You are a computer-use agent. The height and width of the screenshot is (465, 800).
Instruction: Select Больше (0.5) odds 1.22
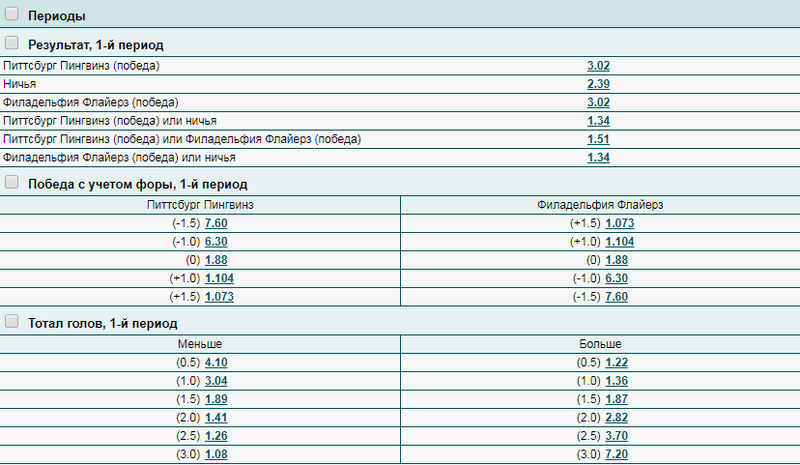(616, 363)
